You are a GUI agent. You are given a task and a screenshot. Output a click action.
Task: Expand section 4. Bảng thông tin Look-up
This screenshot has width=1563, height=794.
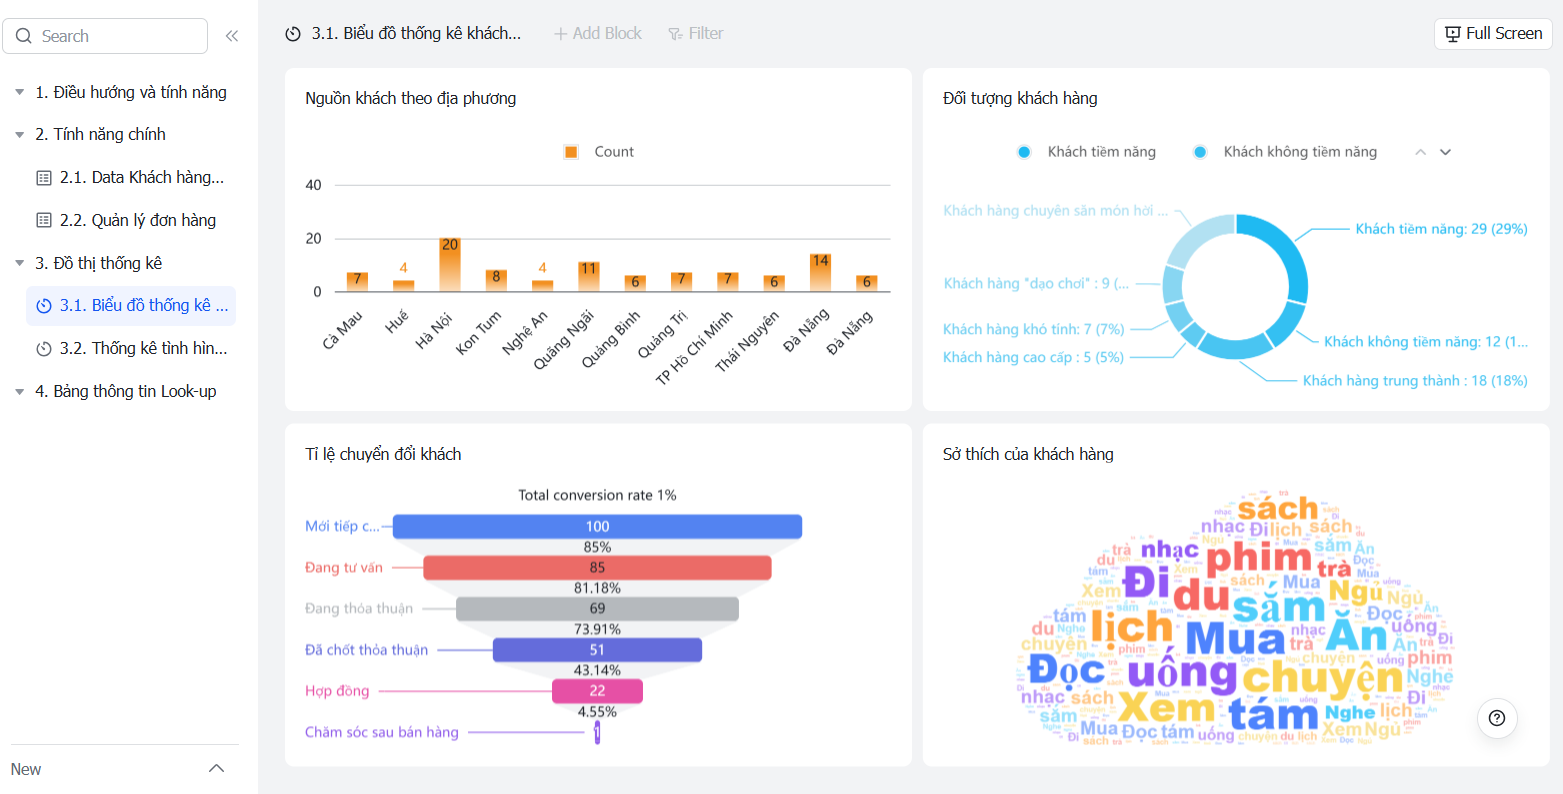[19, 392]
